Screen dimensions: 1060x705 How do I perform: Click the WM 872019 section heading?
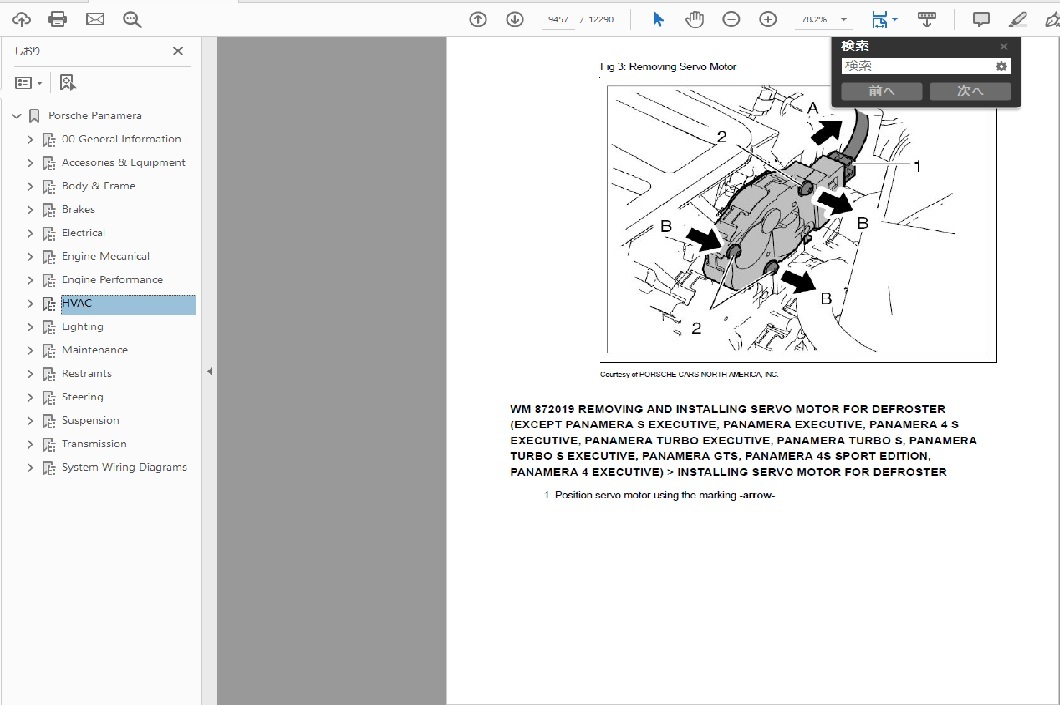coord(743,440)
